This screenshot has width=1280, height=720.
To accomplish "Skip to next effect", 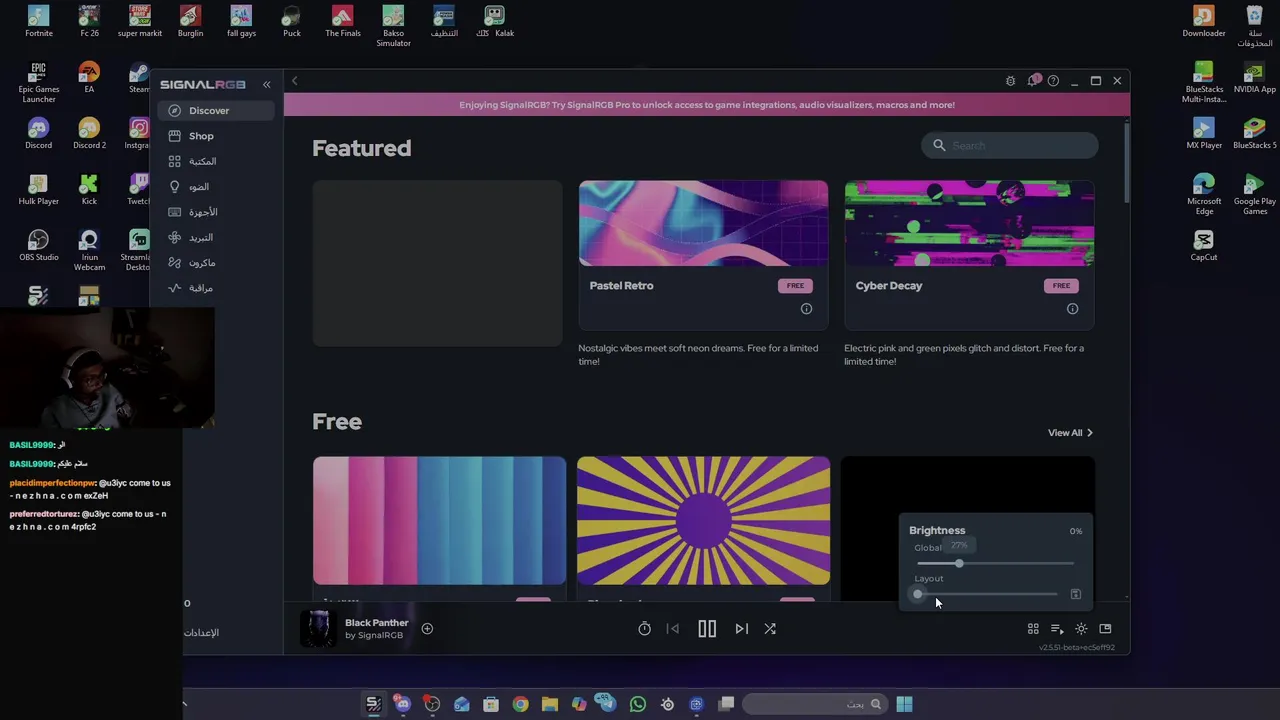I will [741, 629].
